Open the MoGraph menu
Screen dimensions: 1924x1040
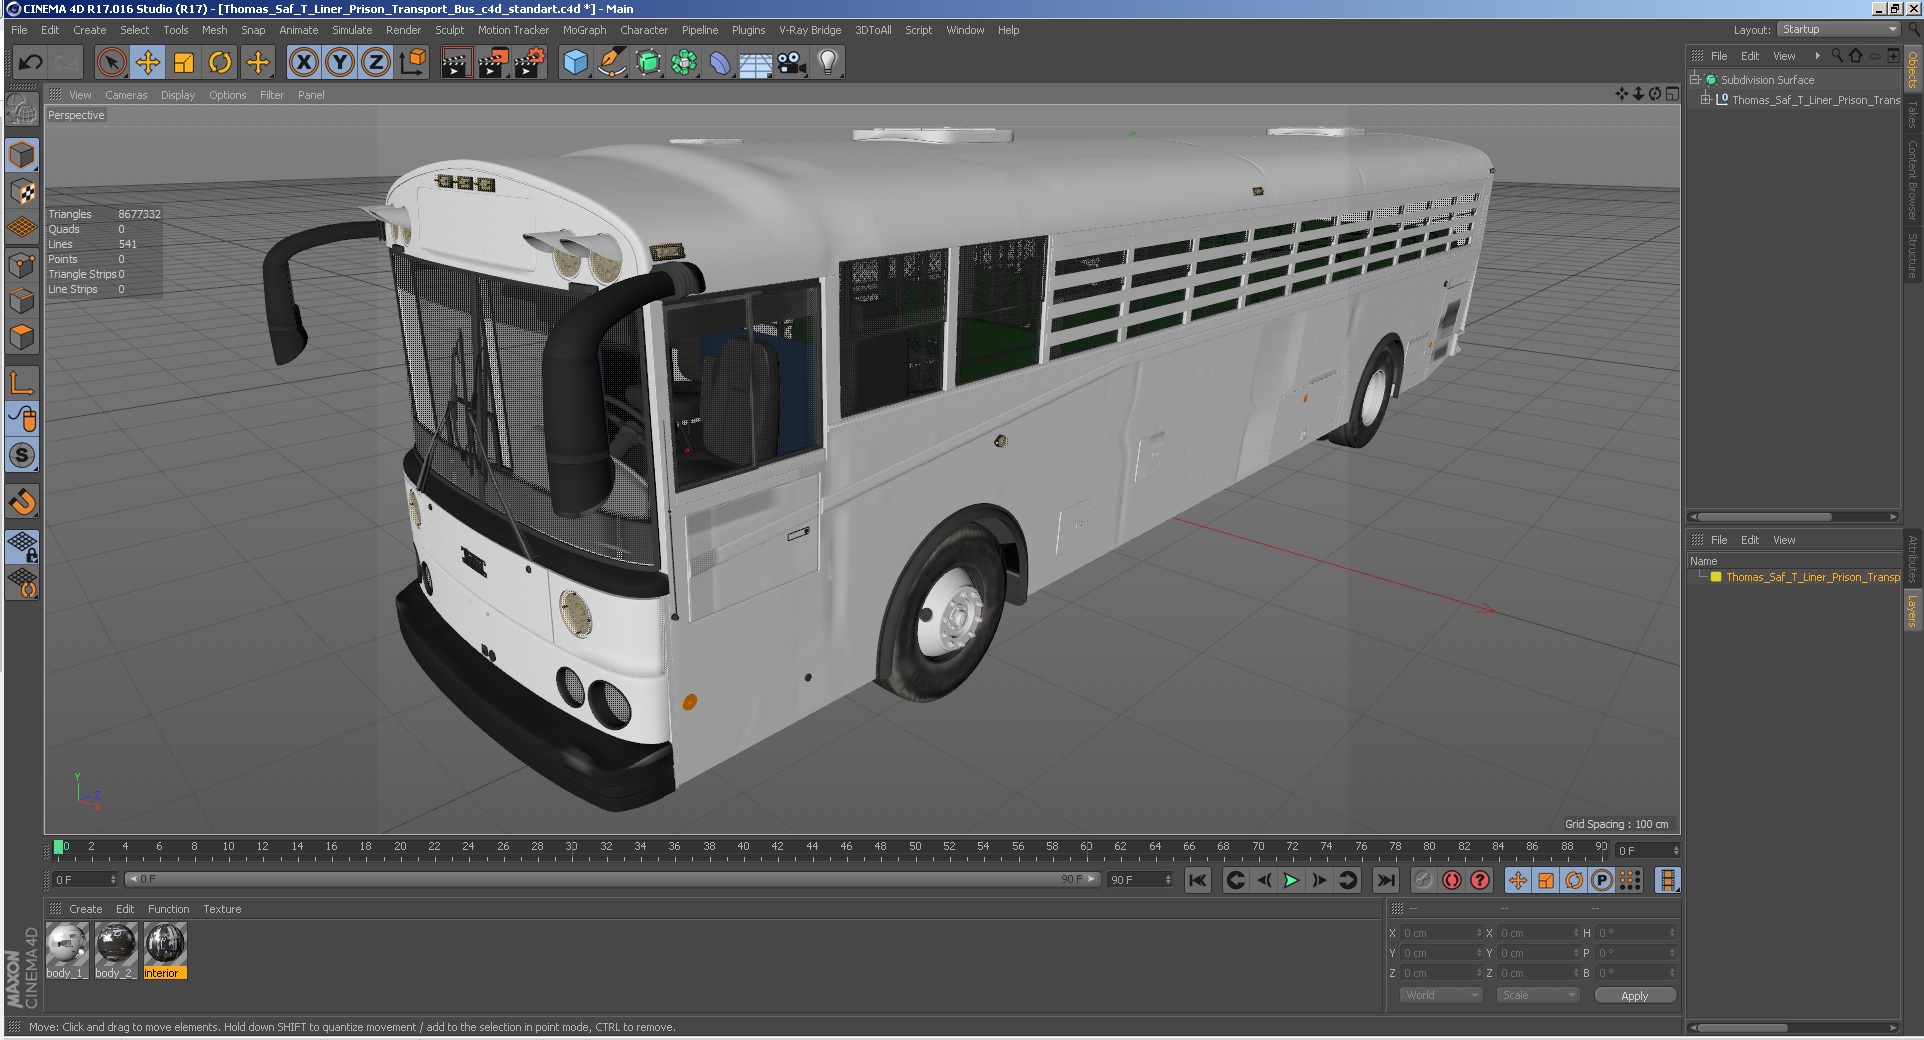(584, 30)
